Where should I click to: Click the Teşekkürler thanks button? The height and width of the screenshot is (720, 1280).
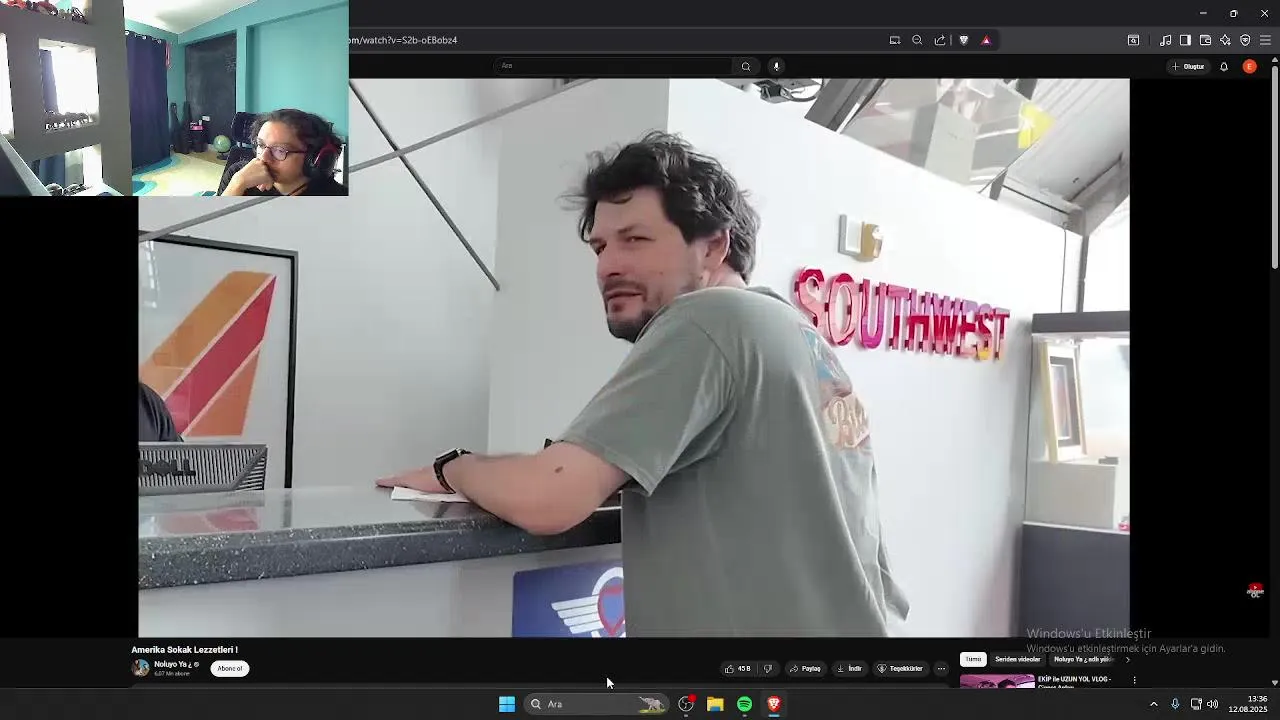click(x=900, y=668)
